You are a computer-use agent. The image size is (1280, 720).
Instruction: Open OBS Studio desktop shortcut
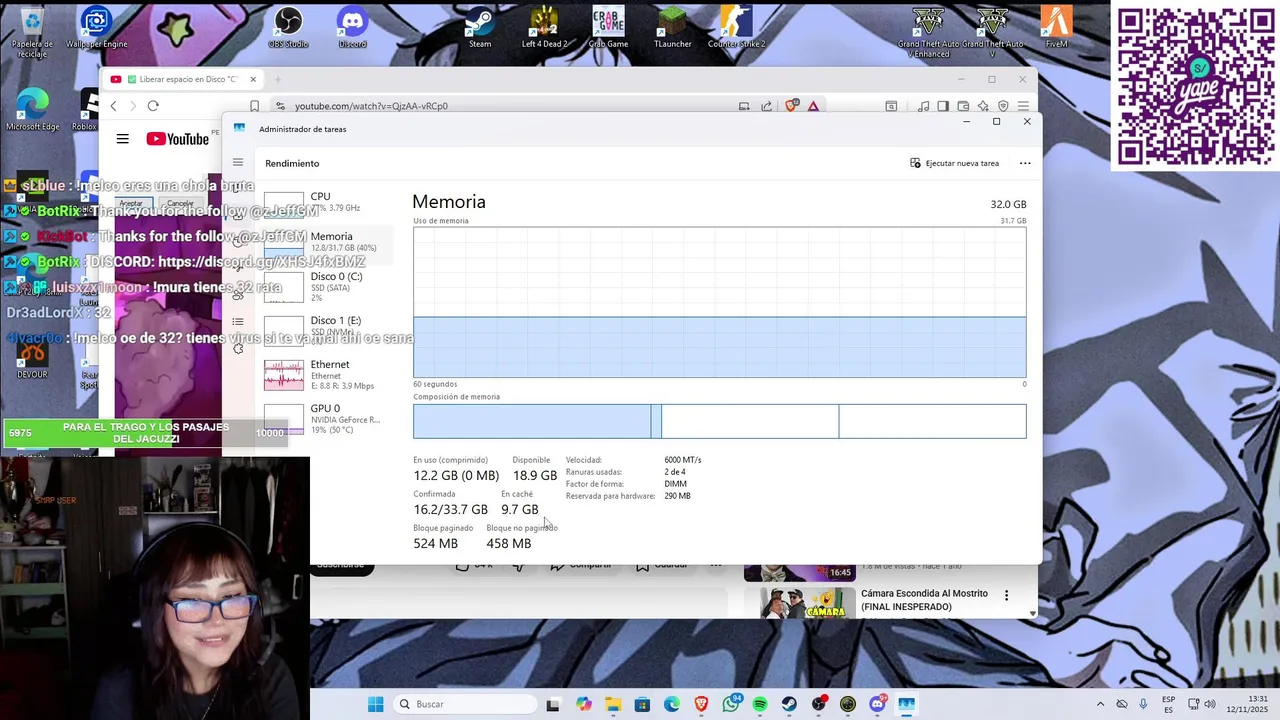[289, 28]
